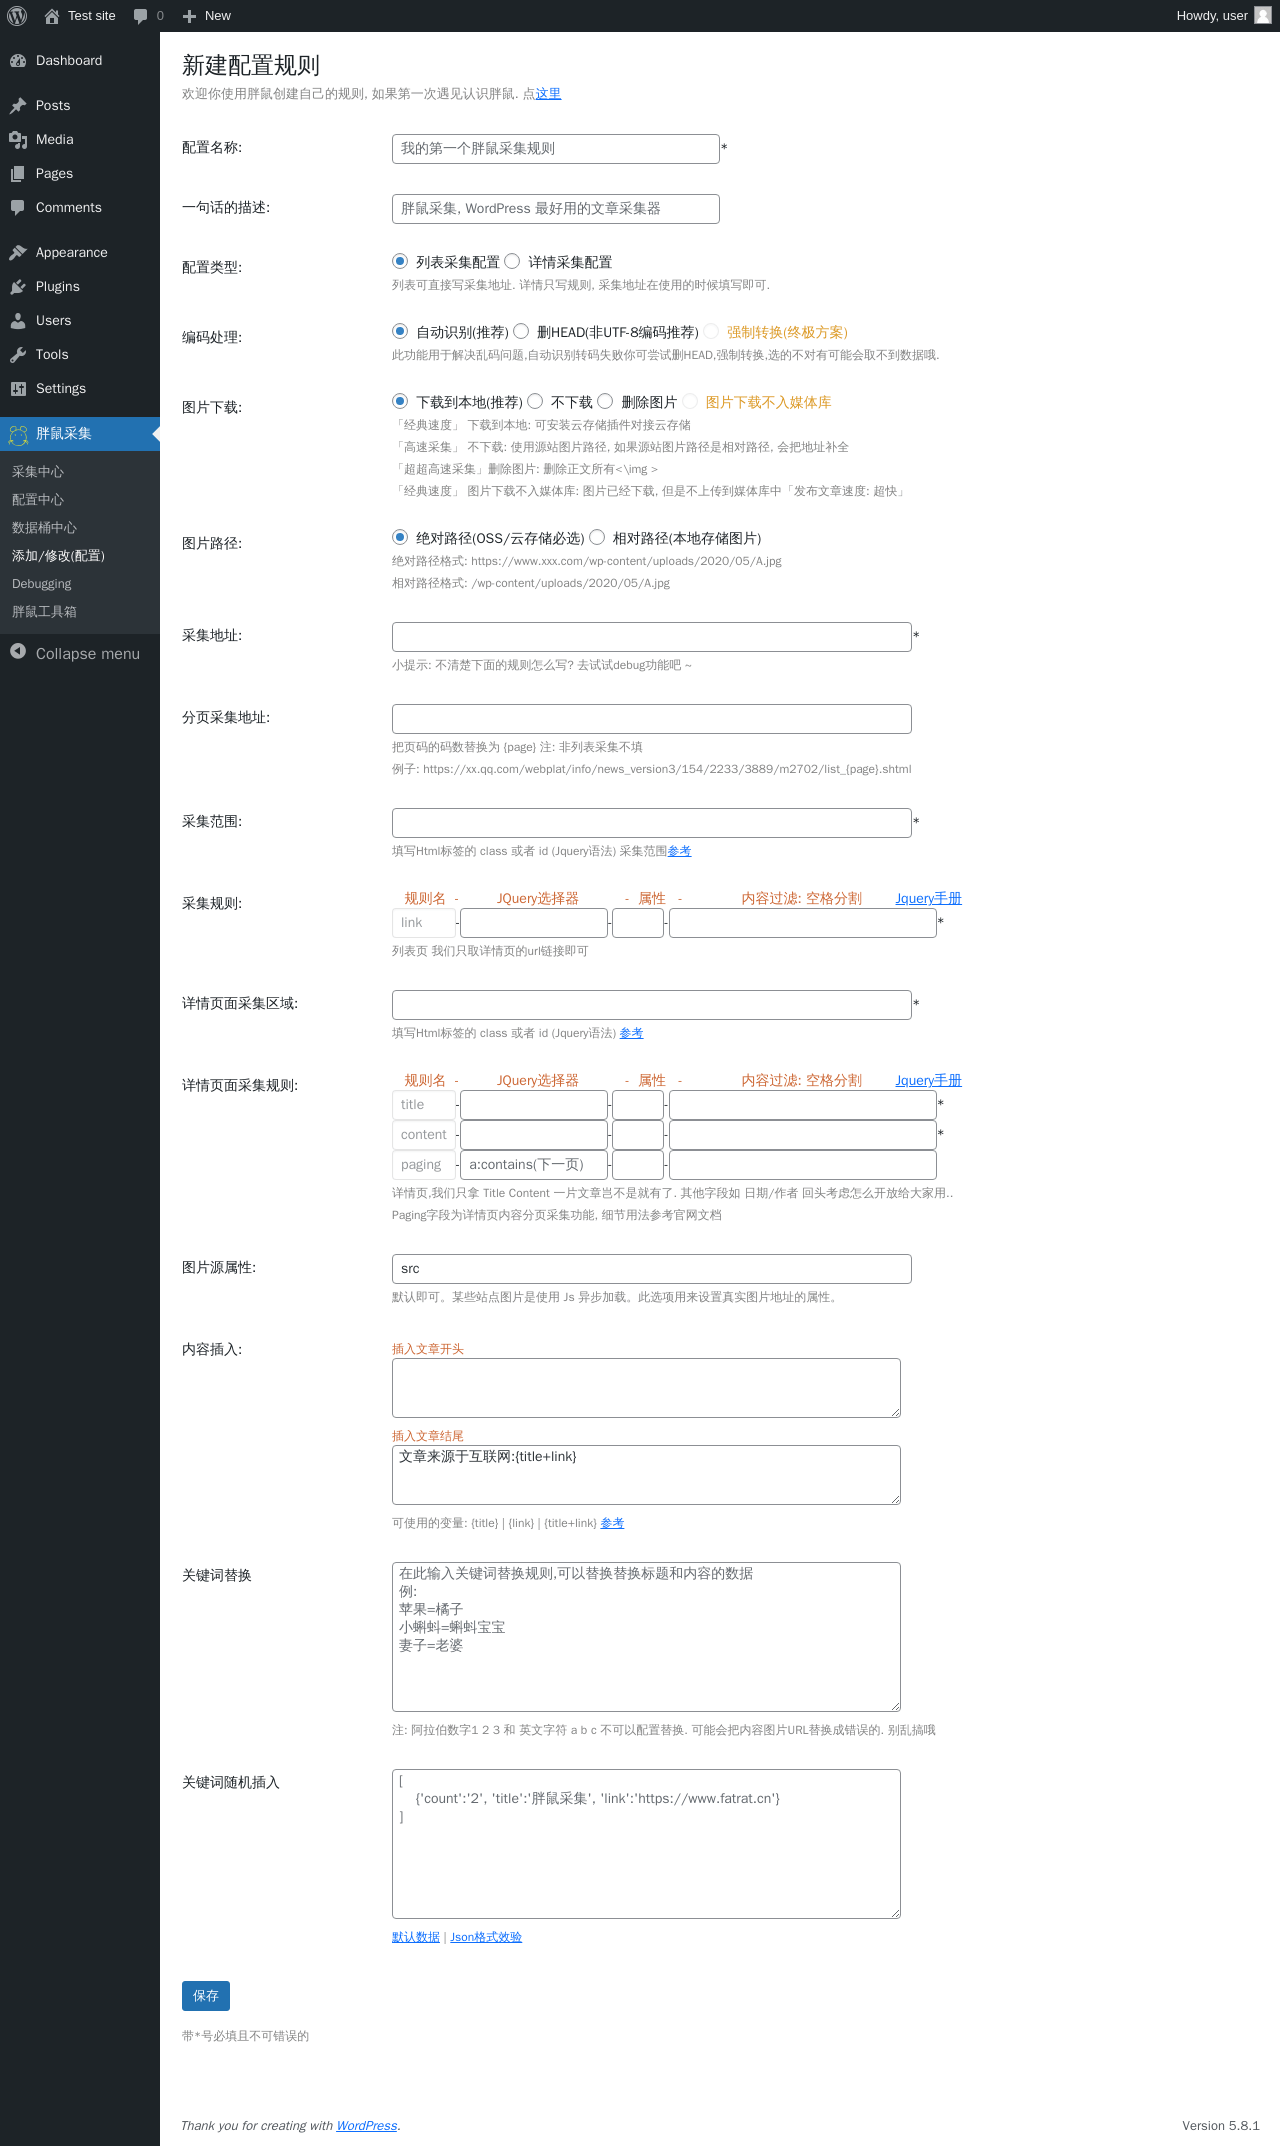Choose the 不下载 image download option

(535, 401)
